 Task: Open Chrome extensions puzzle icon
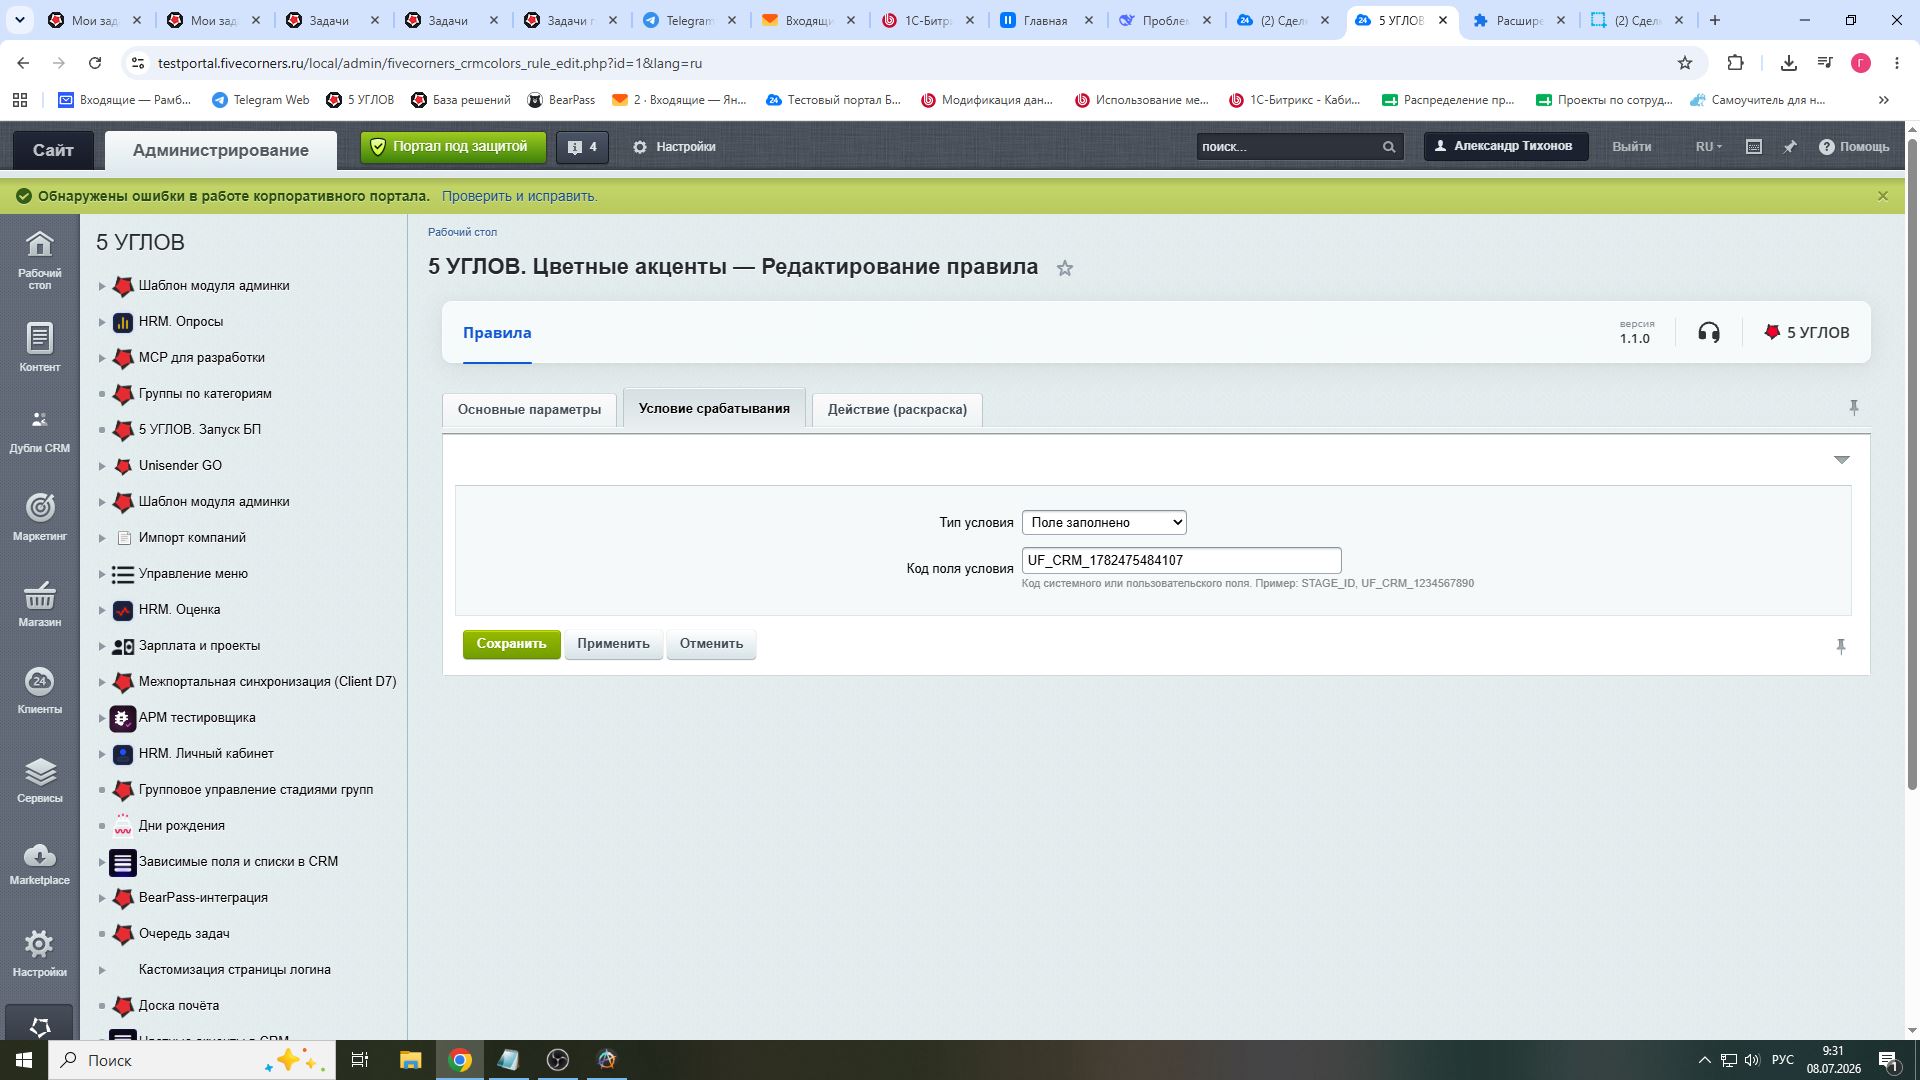pyautogui.click(x=1735, y=63)
